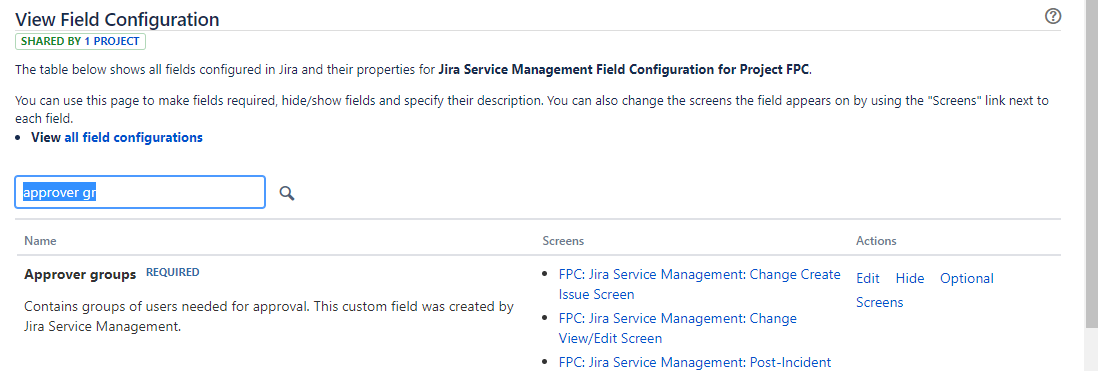Click the "Actions" column header

tap(876, 241)
